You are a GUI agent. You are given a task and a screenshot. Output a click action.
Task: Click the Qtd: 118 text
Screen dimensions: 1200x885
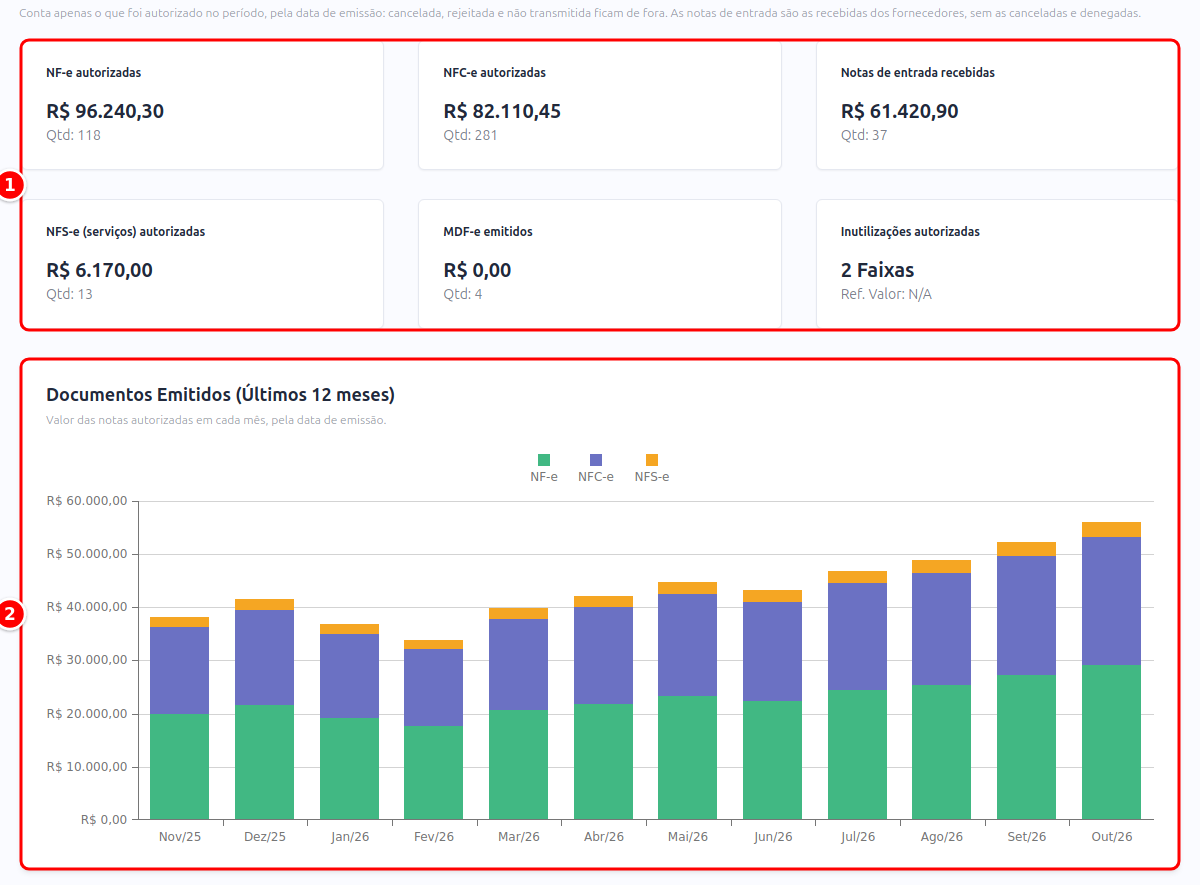pyautogui.click(x=73, y=135)
